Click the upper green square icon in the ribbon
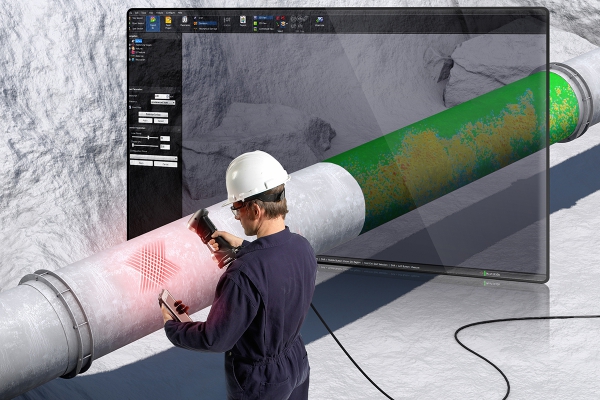Screen dimensions: 600x400 255,23
